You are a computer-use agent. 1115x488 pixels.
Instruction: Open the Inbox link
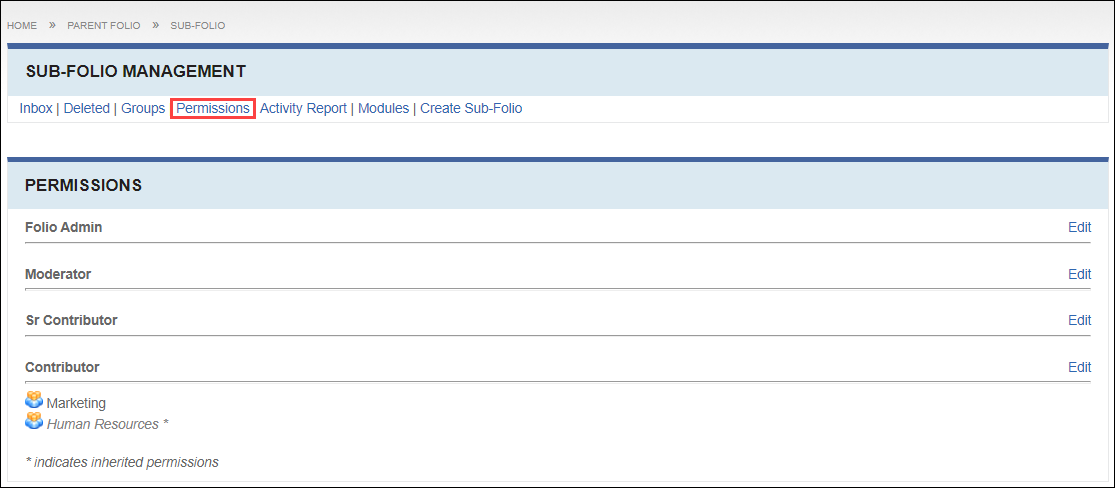point(36,109)
